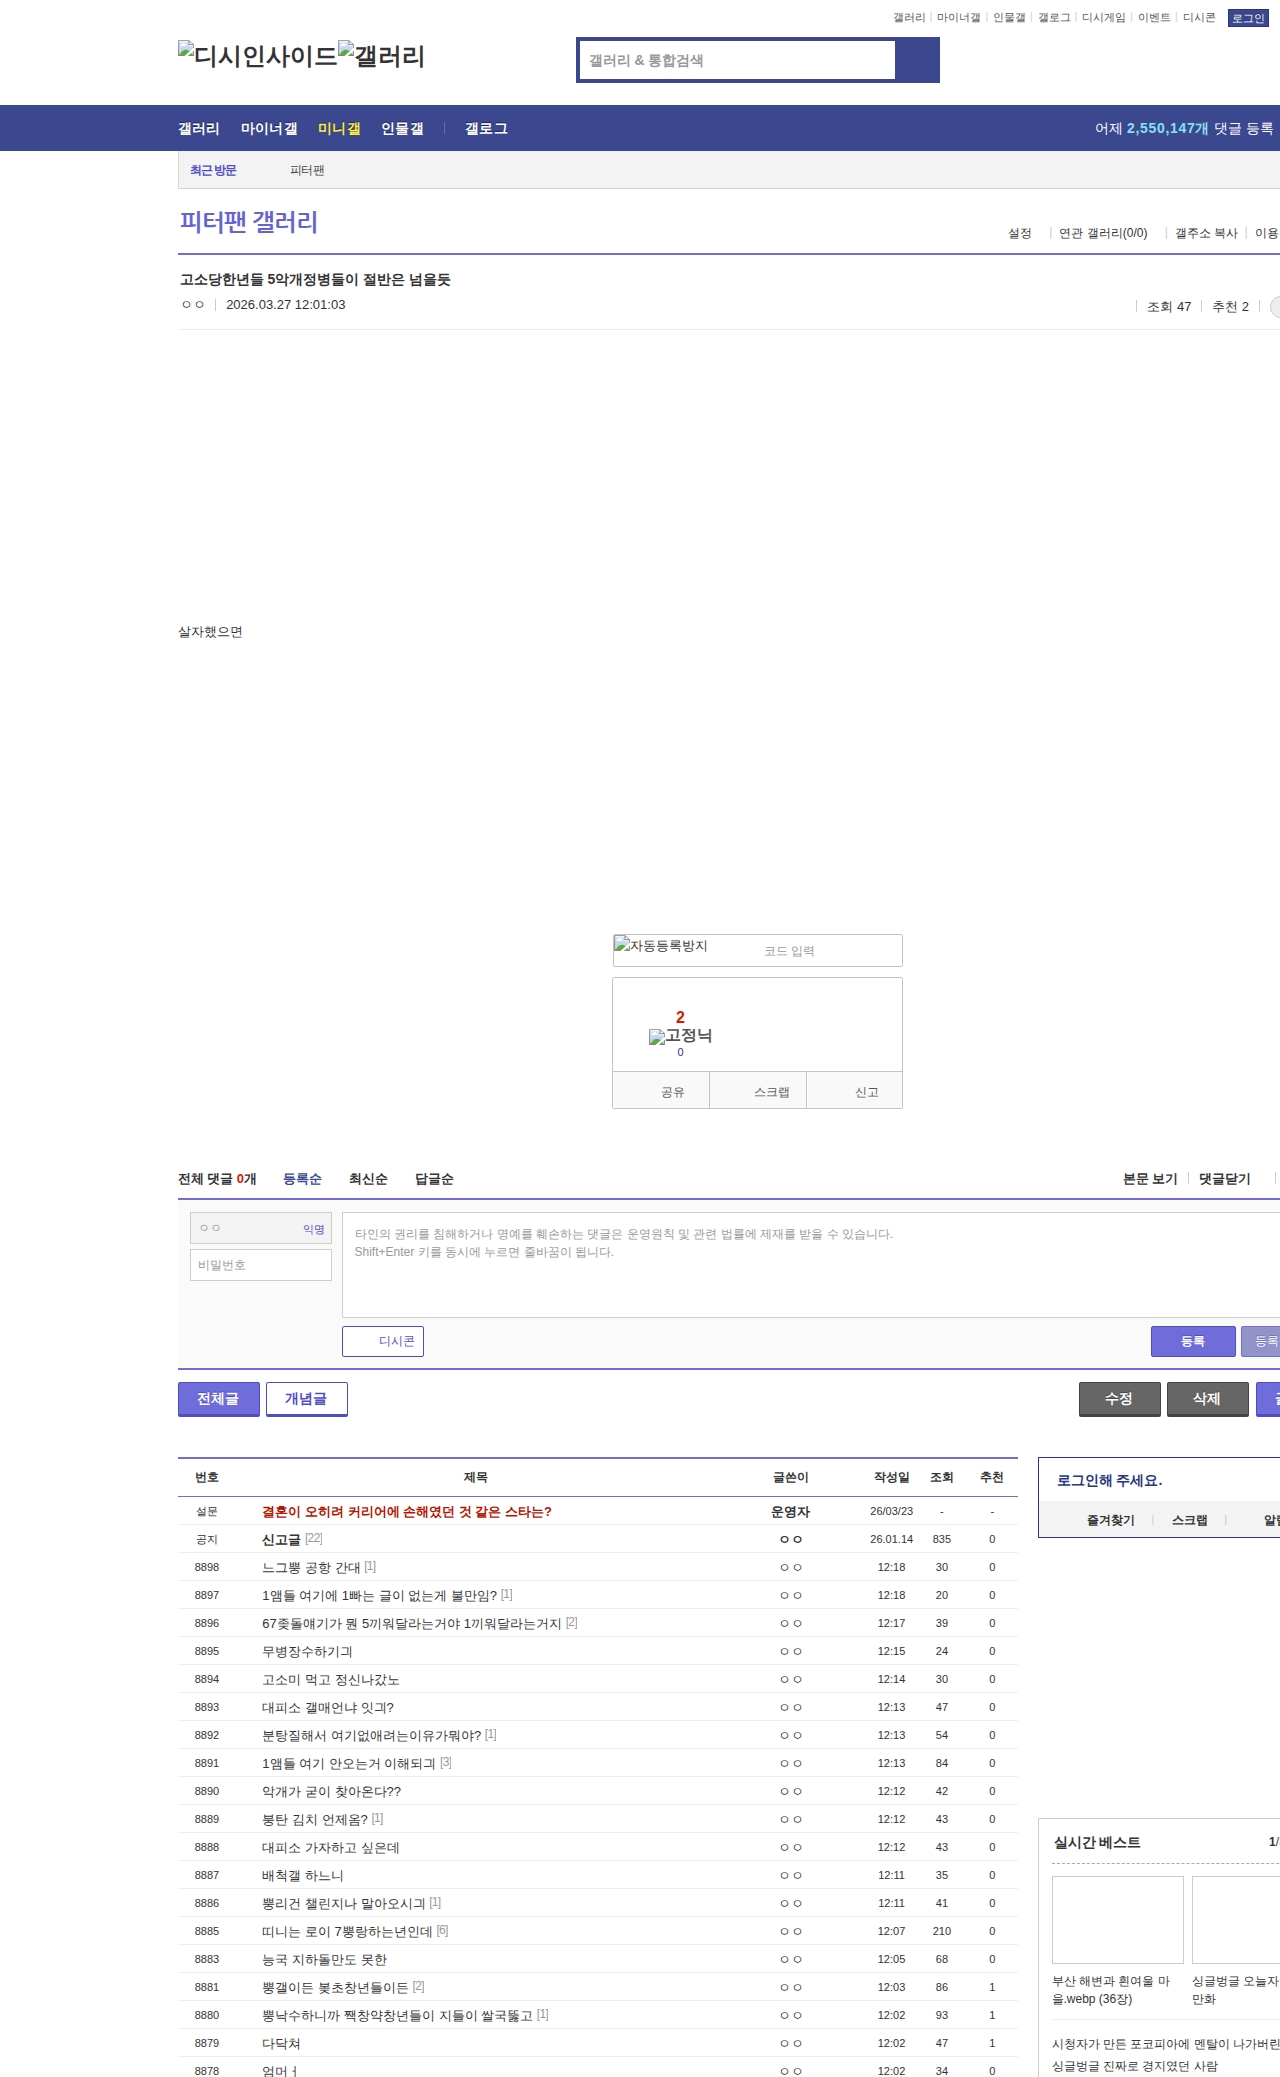Viewport: 1280px width, 2077px height.
Task: Open survey post 결혼이 오히려 커리어에 손해였던 것 같은 스타는?
Action: tap(407, 1511)
